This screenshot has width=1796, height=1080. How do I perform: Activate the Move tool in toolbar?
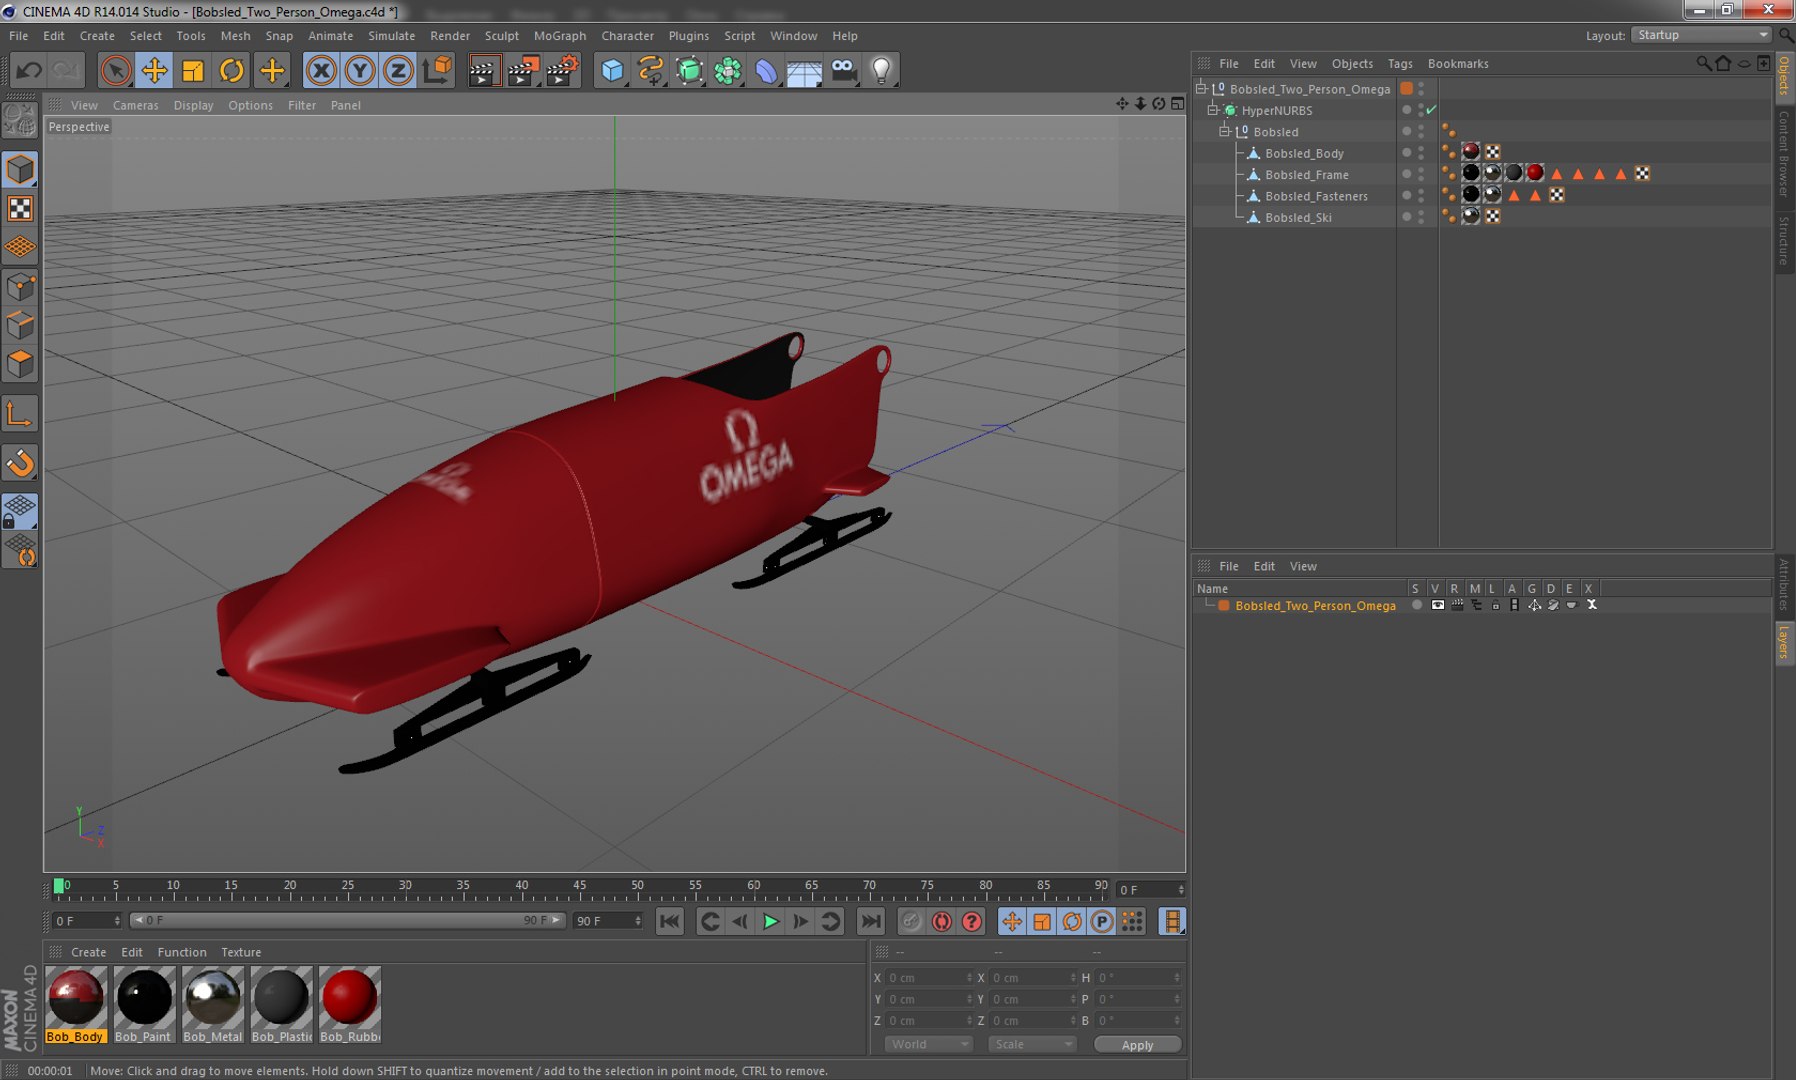click(154, 70)
